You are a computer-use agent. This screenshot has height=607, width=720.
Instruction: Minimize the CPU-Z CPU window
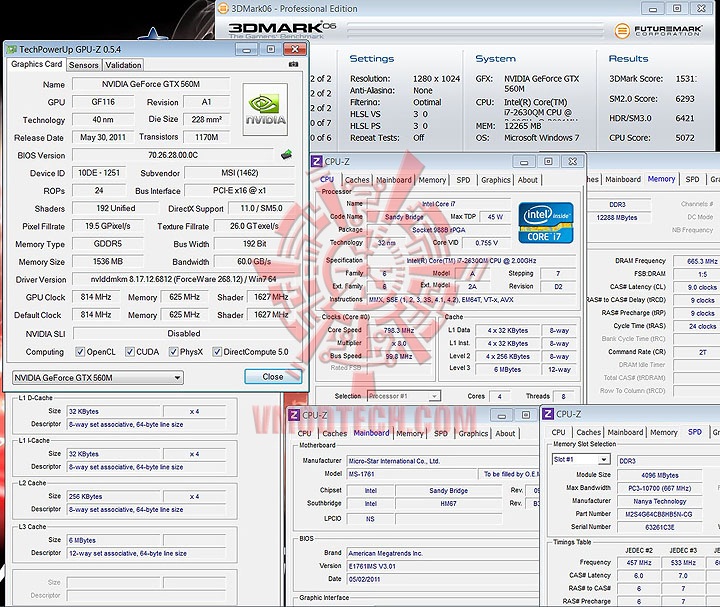coord(524,162)
